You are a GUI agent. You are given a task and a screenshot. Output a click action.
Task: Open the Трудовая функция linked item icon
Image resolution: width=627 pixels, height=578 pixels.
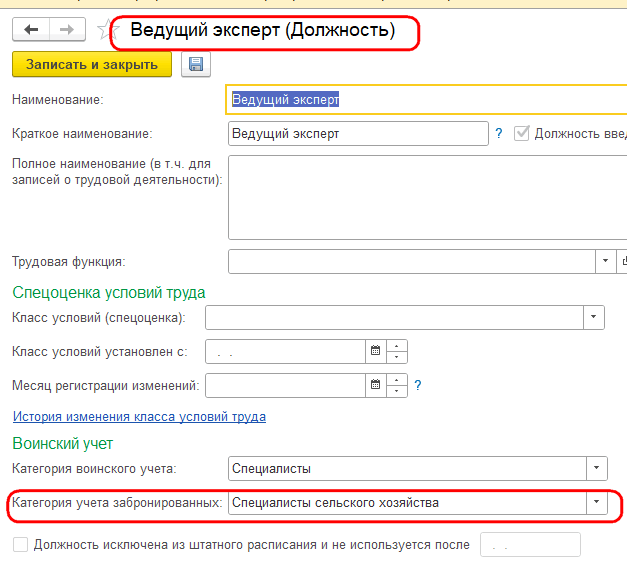click(622, 261)
